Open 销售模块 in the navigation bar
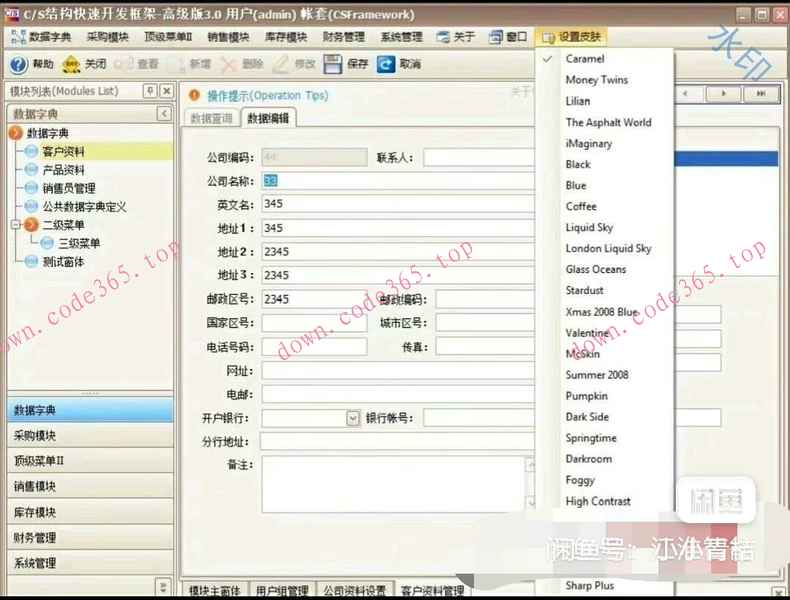The height and width of the screenshot is (600, 790). pos(90,487)
